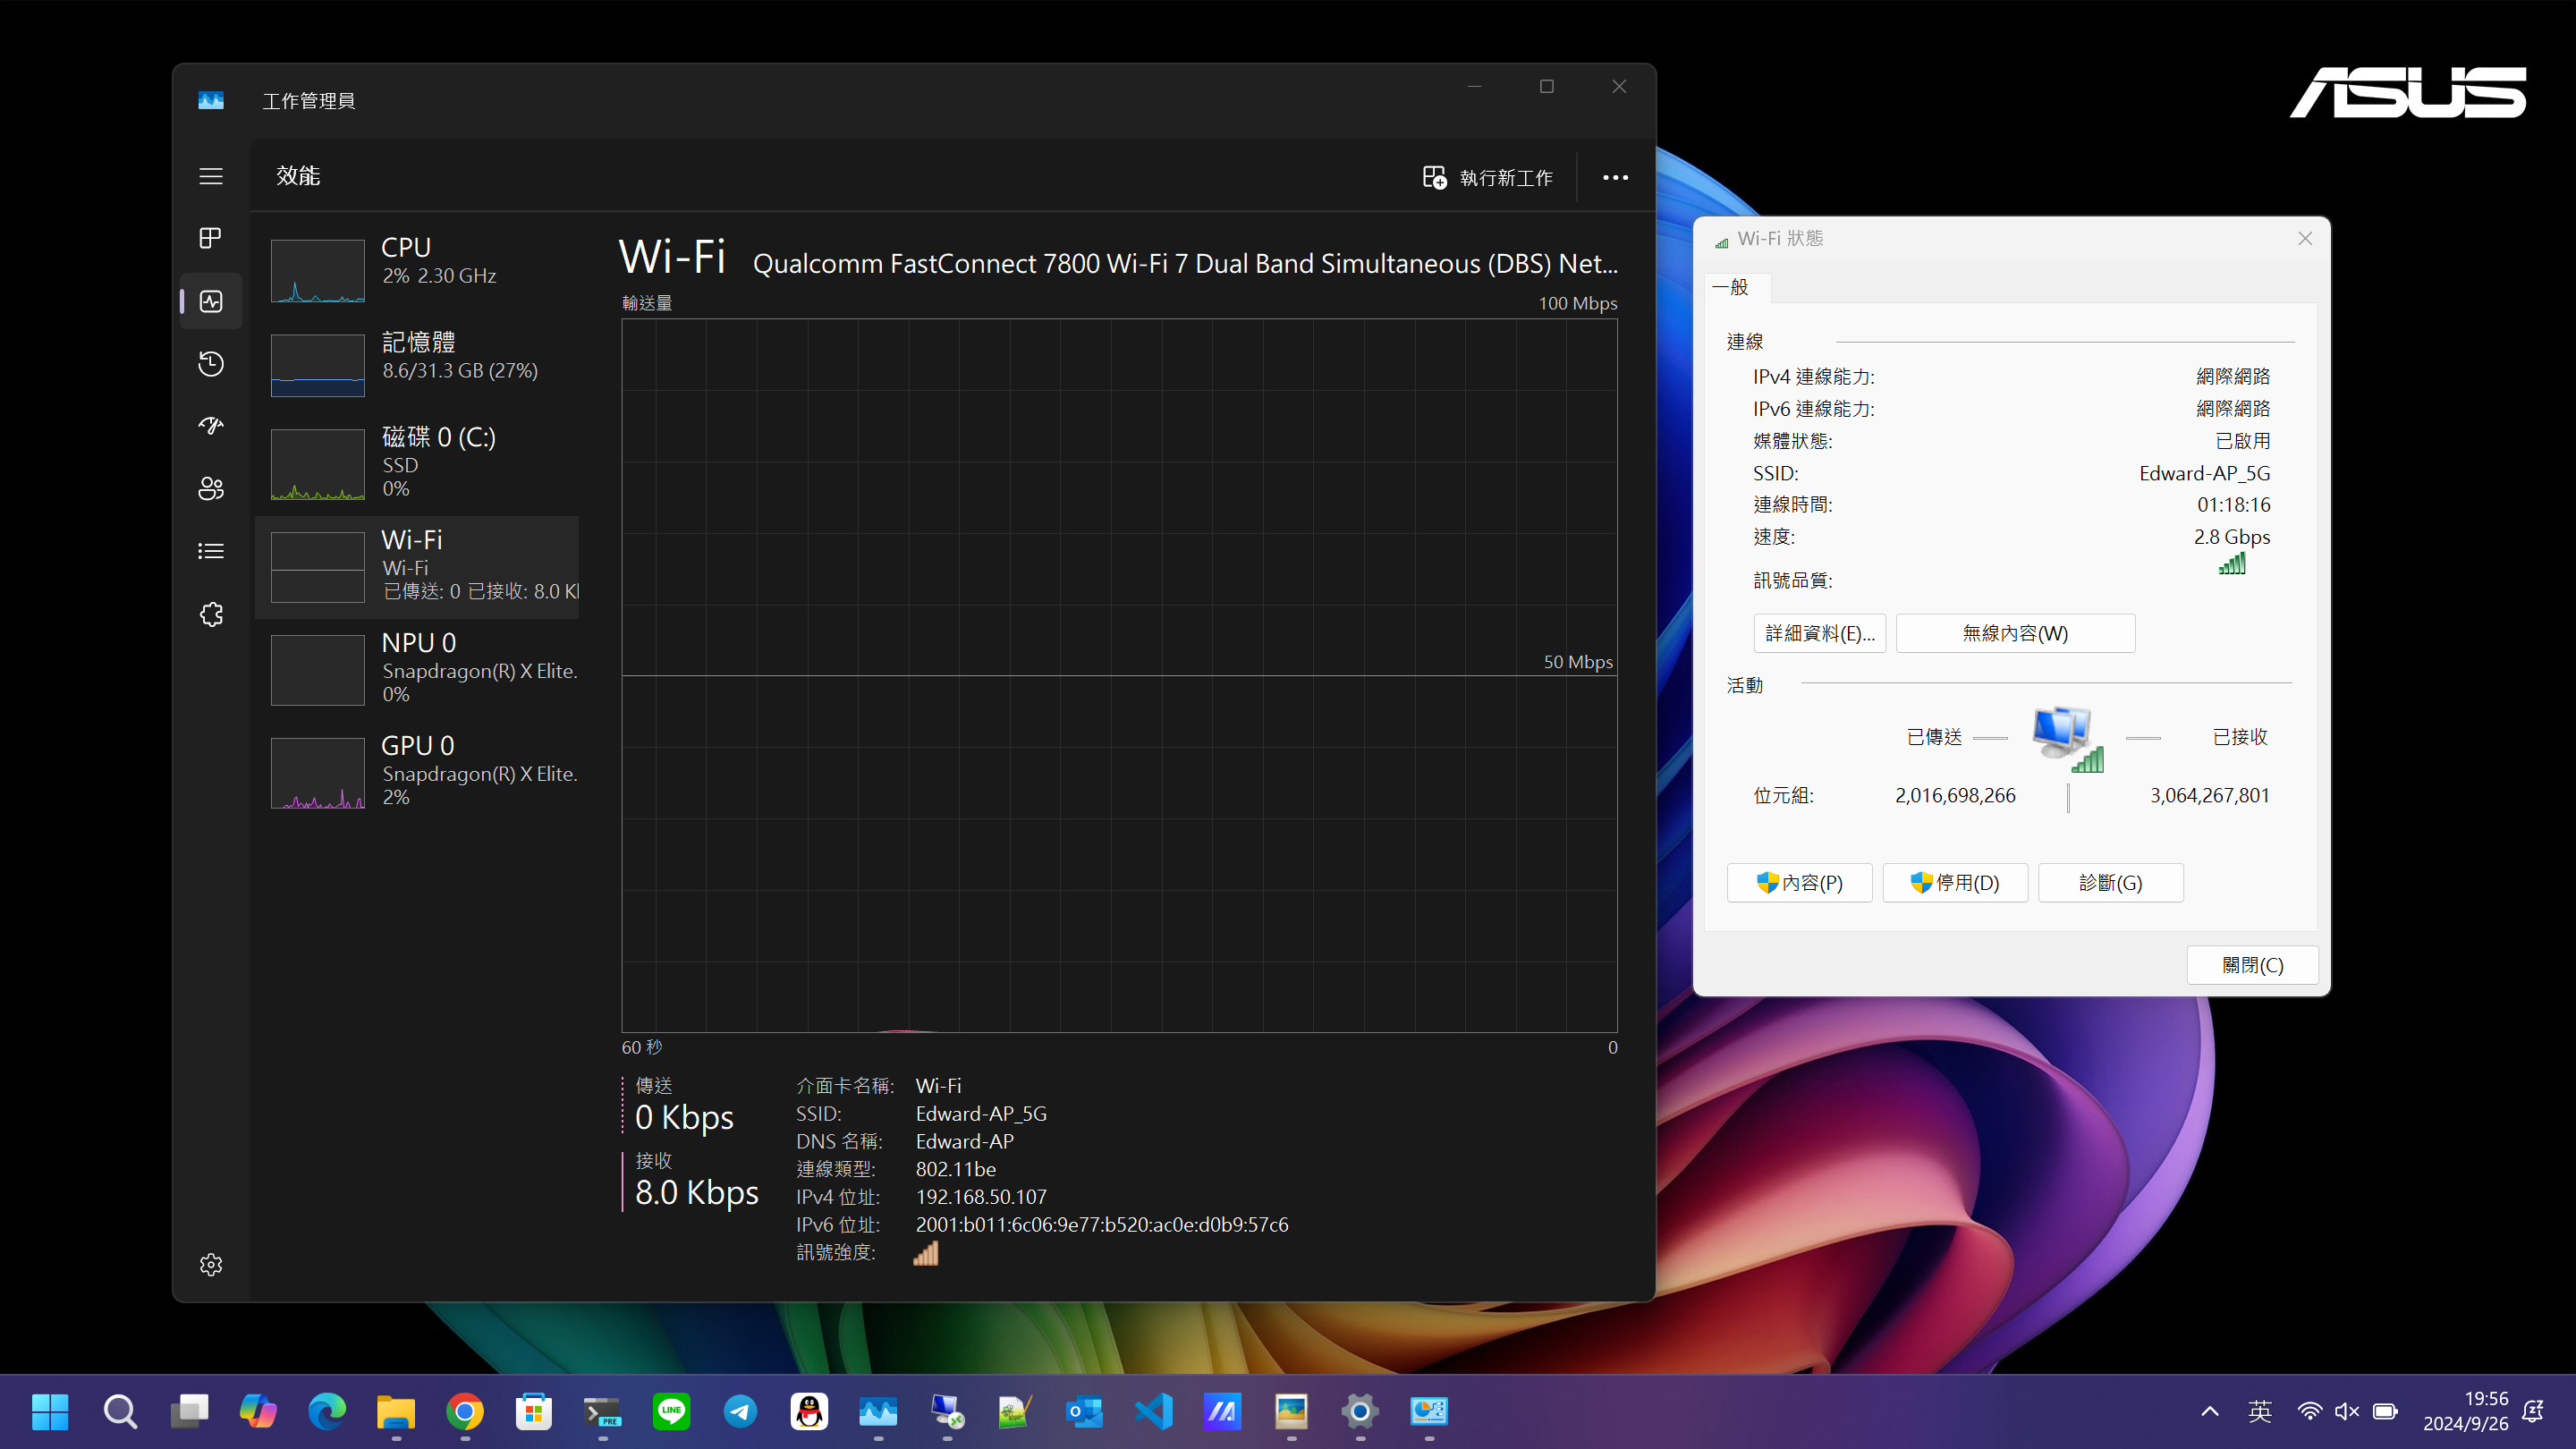Open Startup apps sidebar icon
Viewport: 2576px width, 1449px height.
tap(210, 426)
